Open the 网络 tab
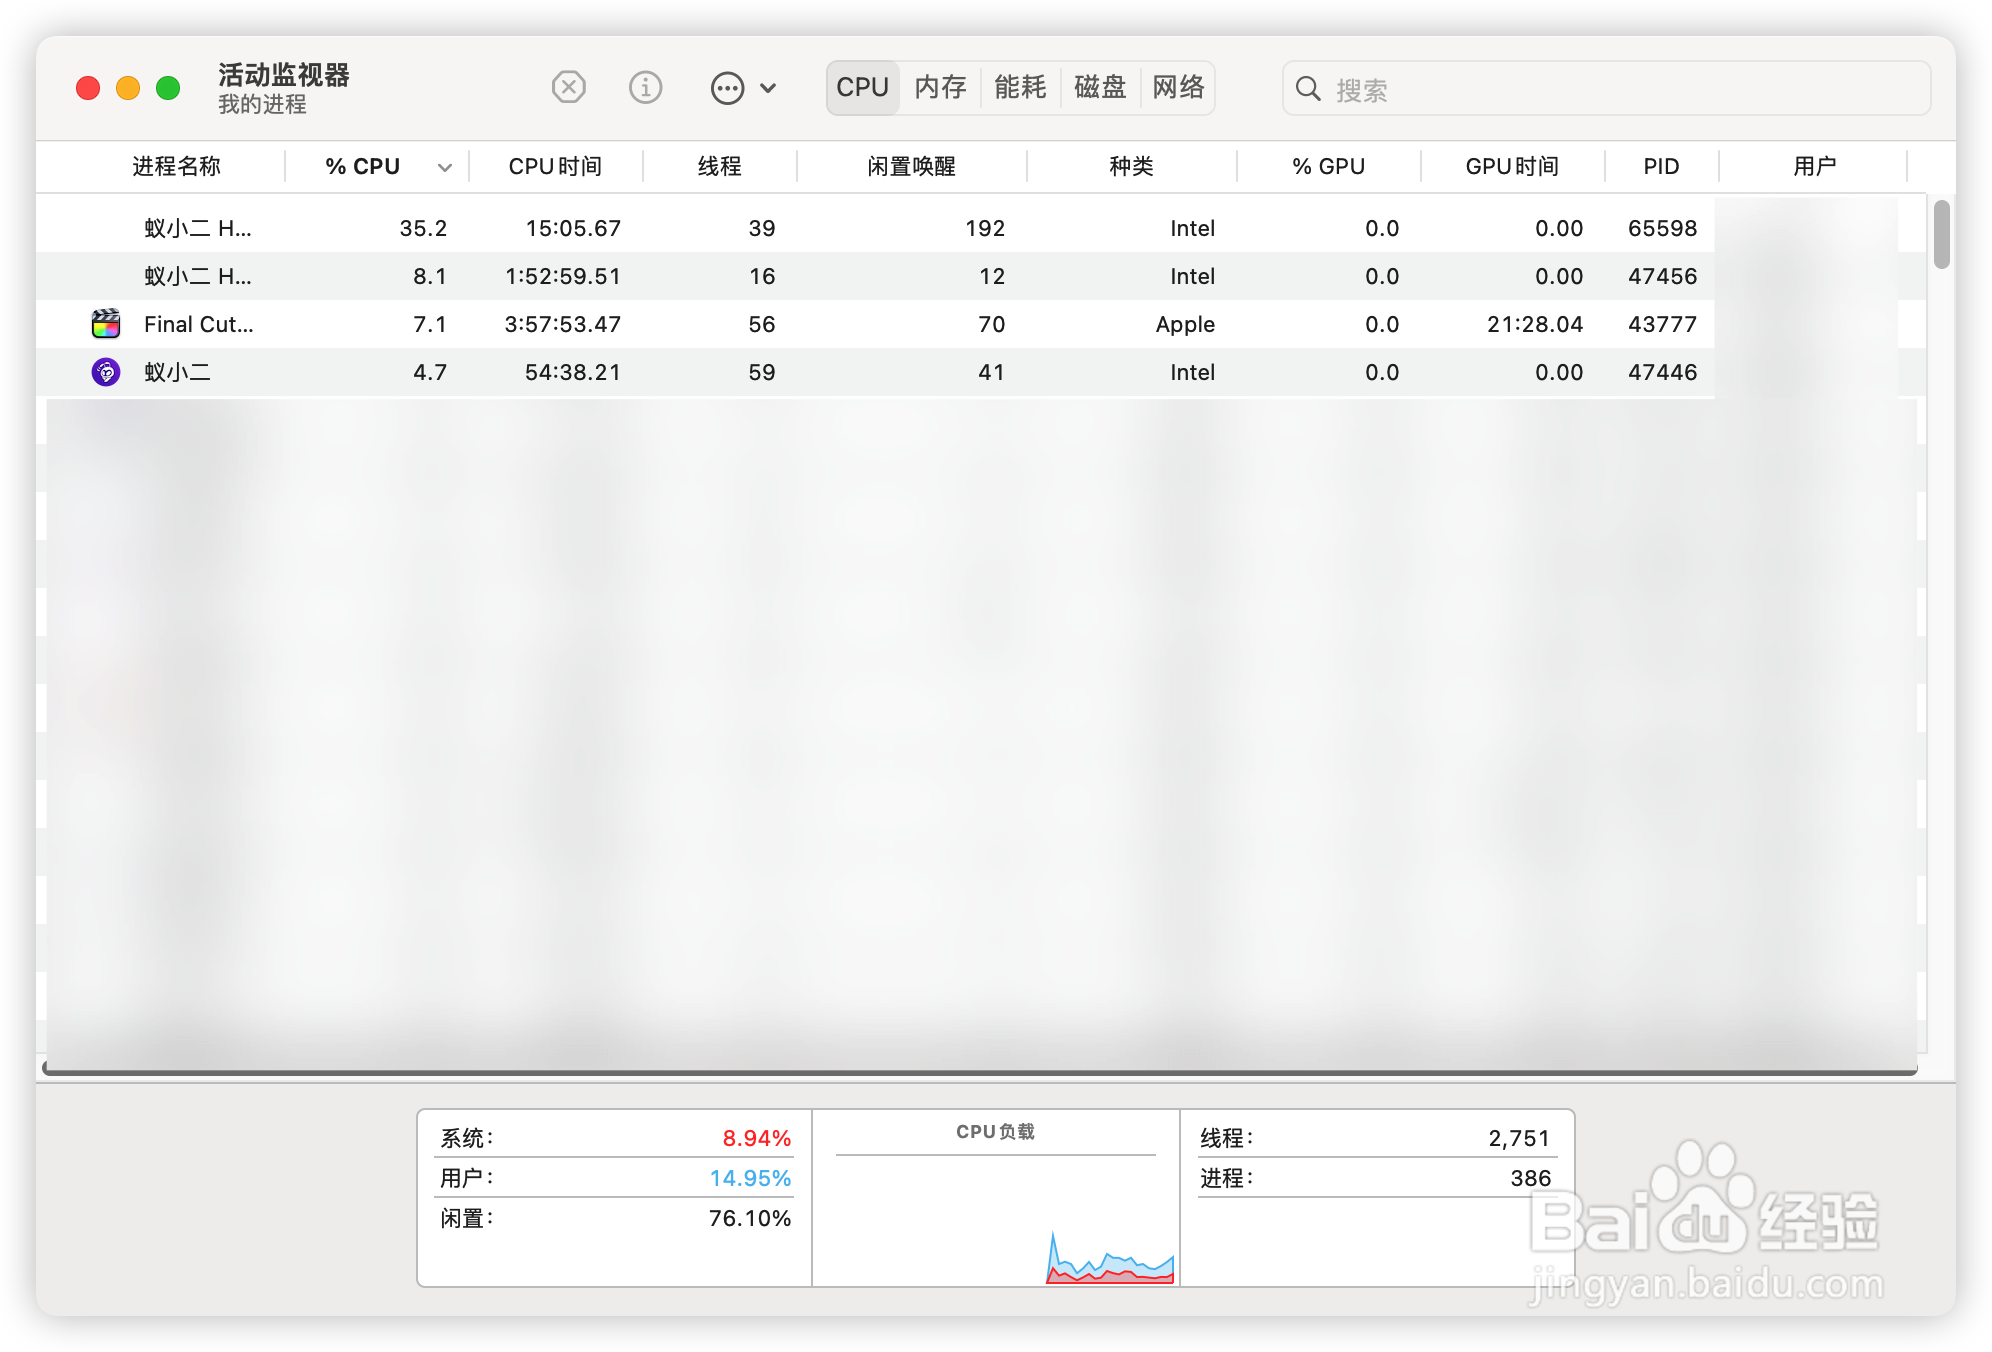This screenshot has width=1992, height=1352. click(x=1178, y=88)
